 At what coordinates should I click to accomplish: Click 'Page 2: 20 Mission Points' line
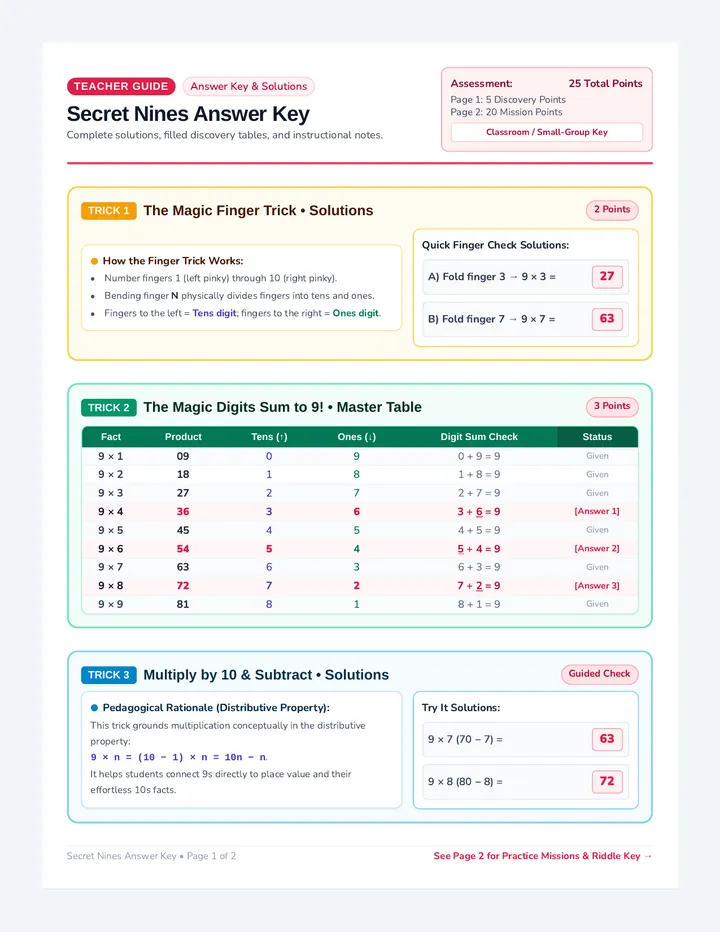[506, 112]
